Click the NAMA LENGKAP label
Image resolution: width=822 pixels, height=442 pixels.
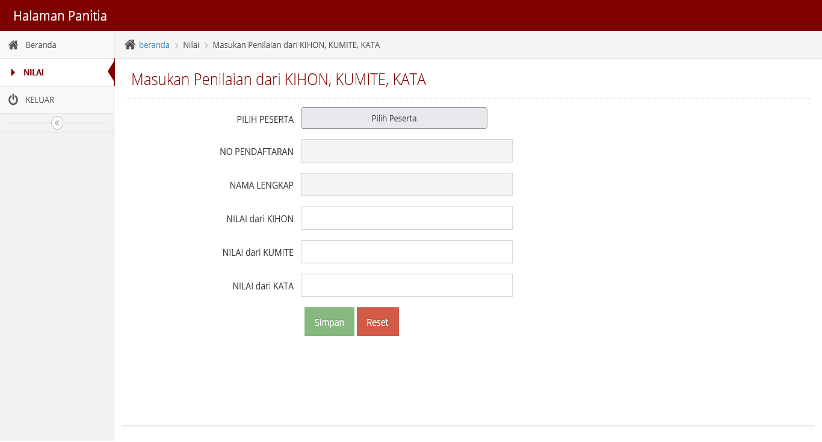click(x=261, y=185)
